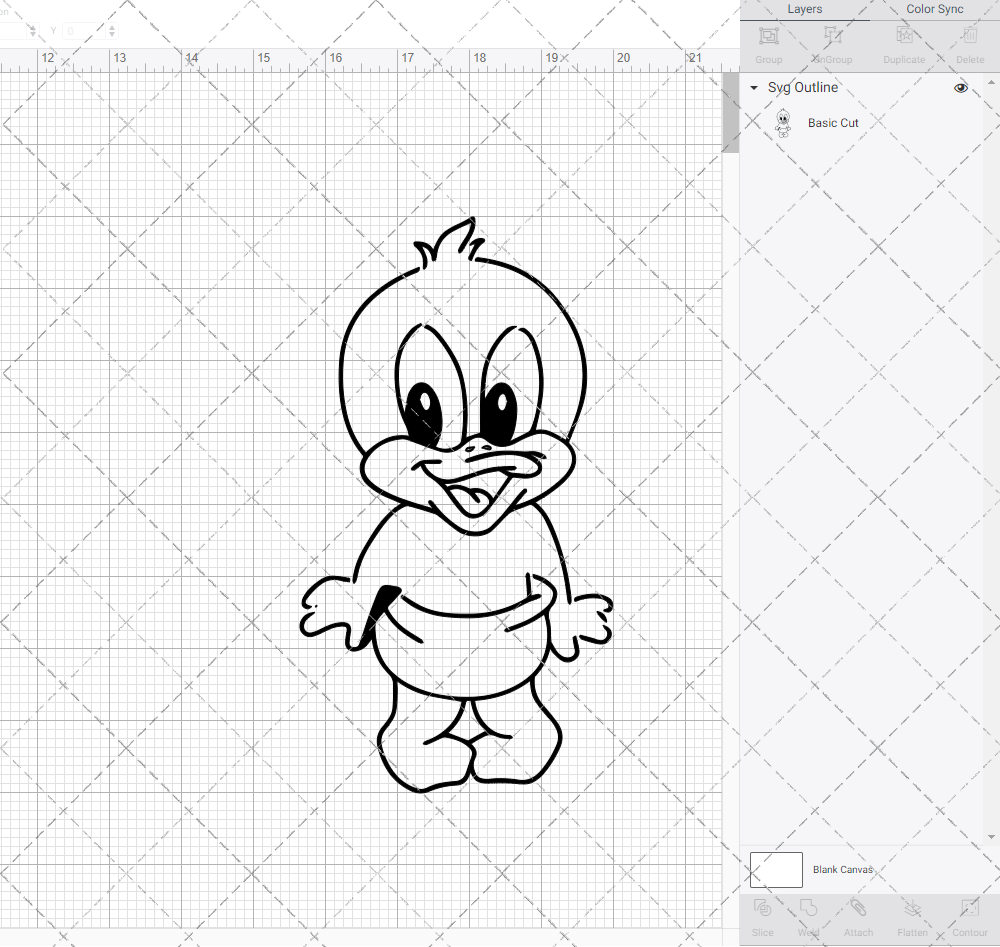Hide the Svg Outline group using the eye

[x=960, y=88]
